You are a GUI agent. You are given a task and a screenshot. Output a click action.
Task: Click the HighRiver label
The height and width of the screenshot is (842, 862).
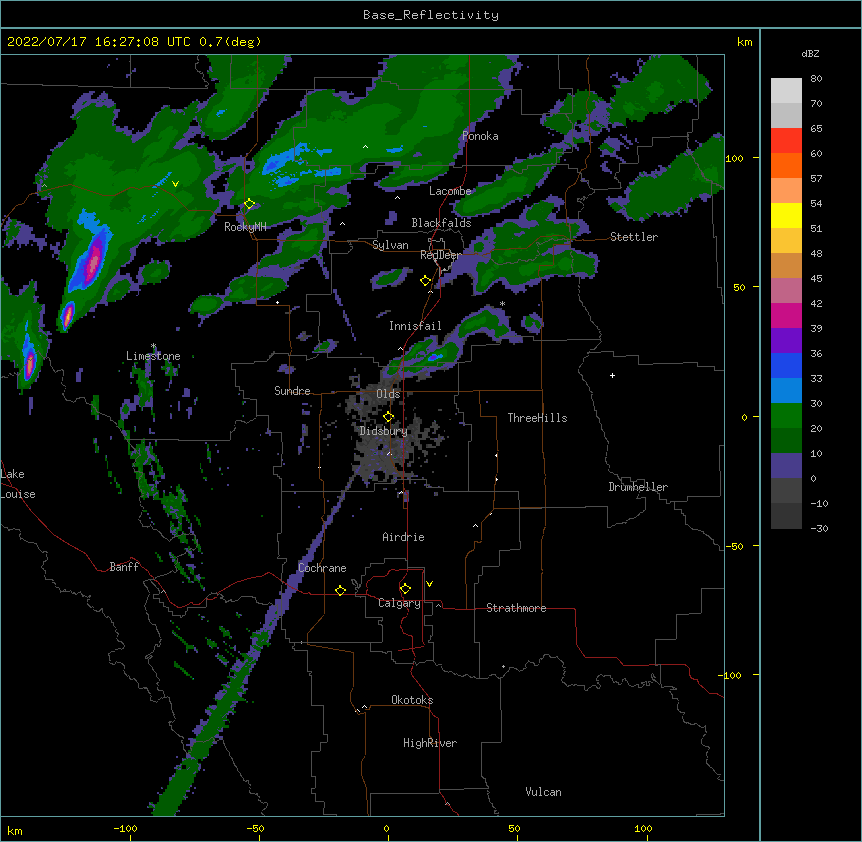(430, 743)
